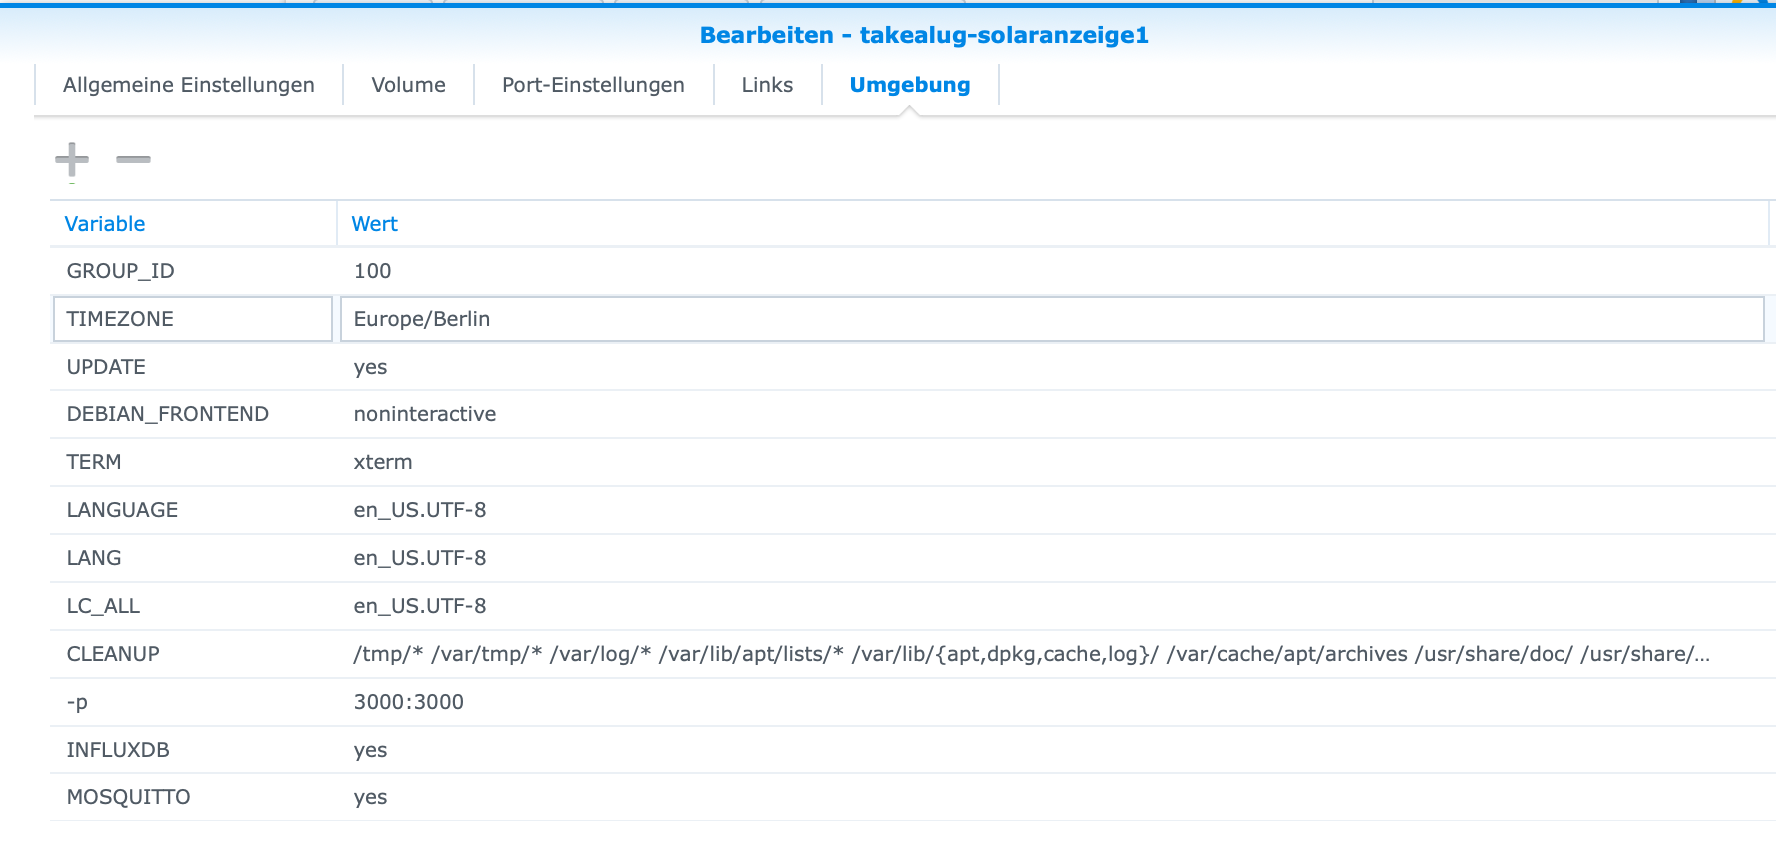Click the plus icon to add variable
Screen dimensions: 1776x848
click(71, 159)
